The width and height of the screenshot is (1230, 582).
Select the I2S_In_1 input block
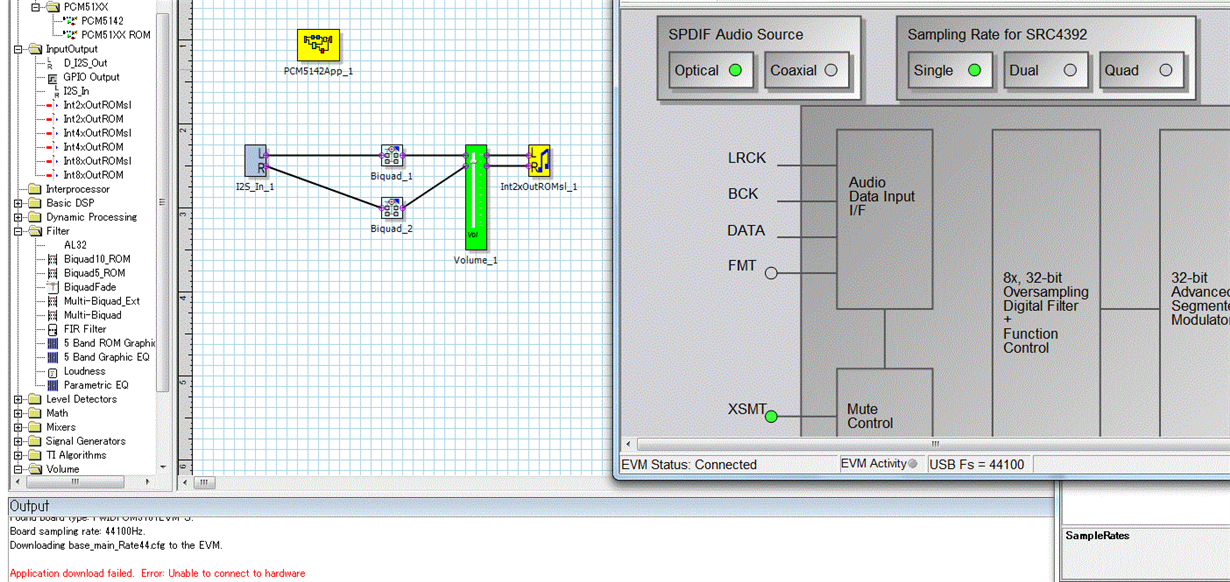257,161
